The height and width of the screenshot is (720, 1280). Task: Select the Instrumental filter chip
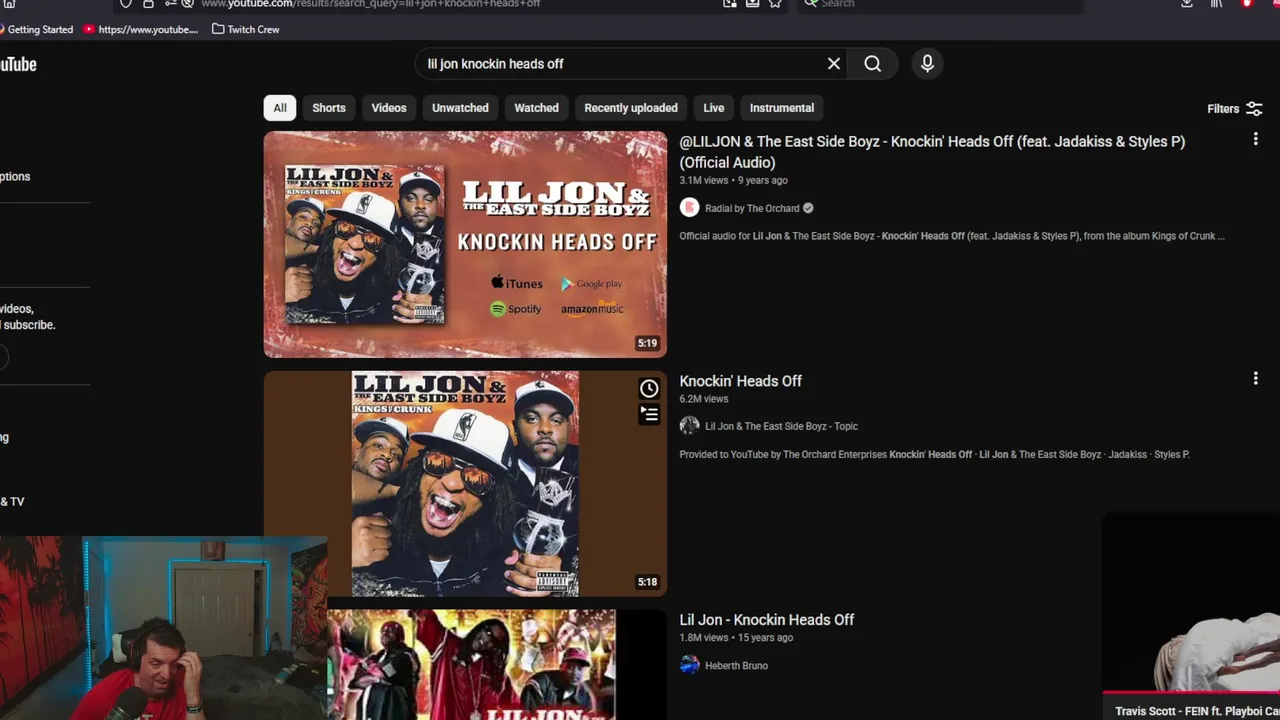(x=782, y=108)
